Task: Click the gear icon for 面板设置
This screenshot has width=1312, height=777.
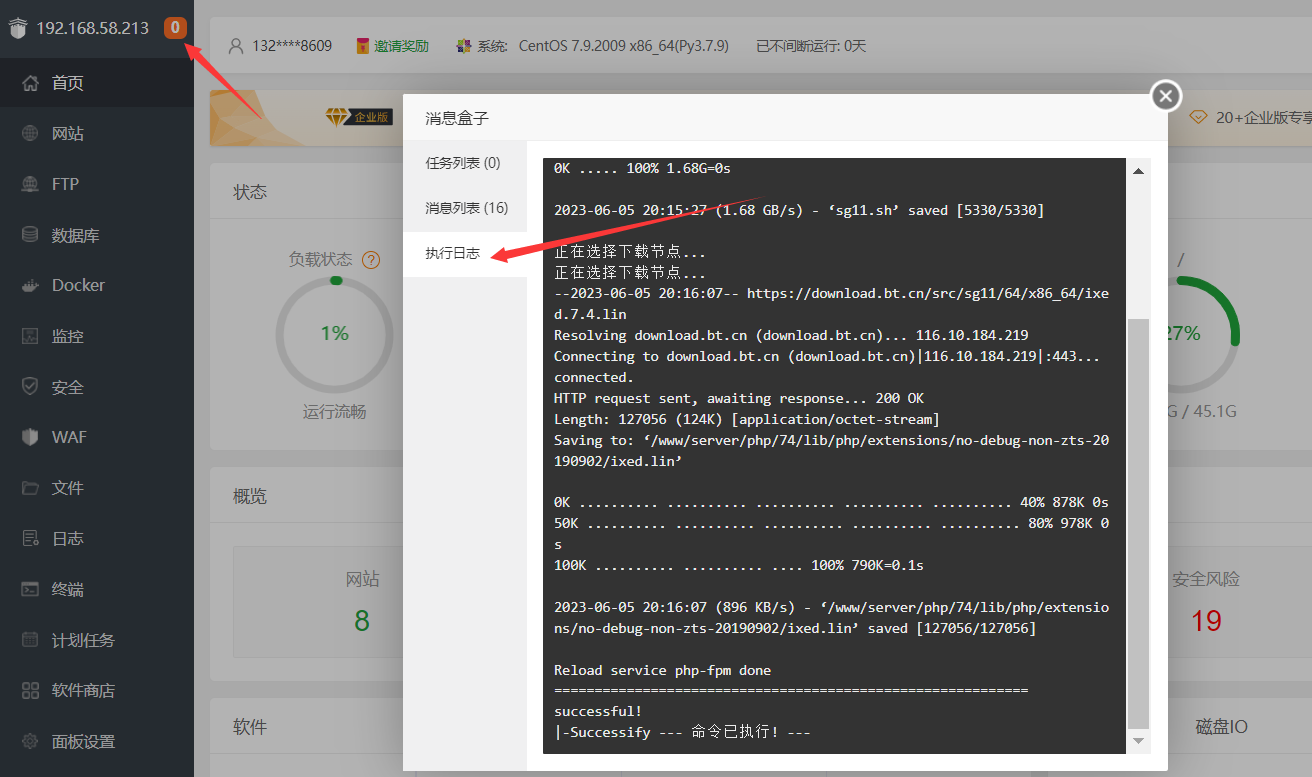Action: (31, 741)
